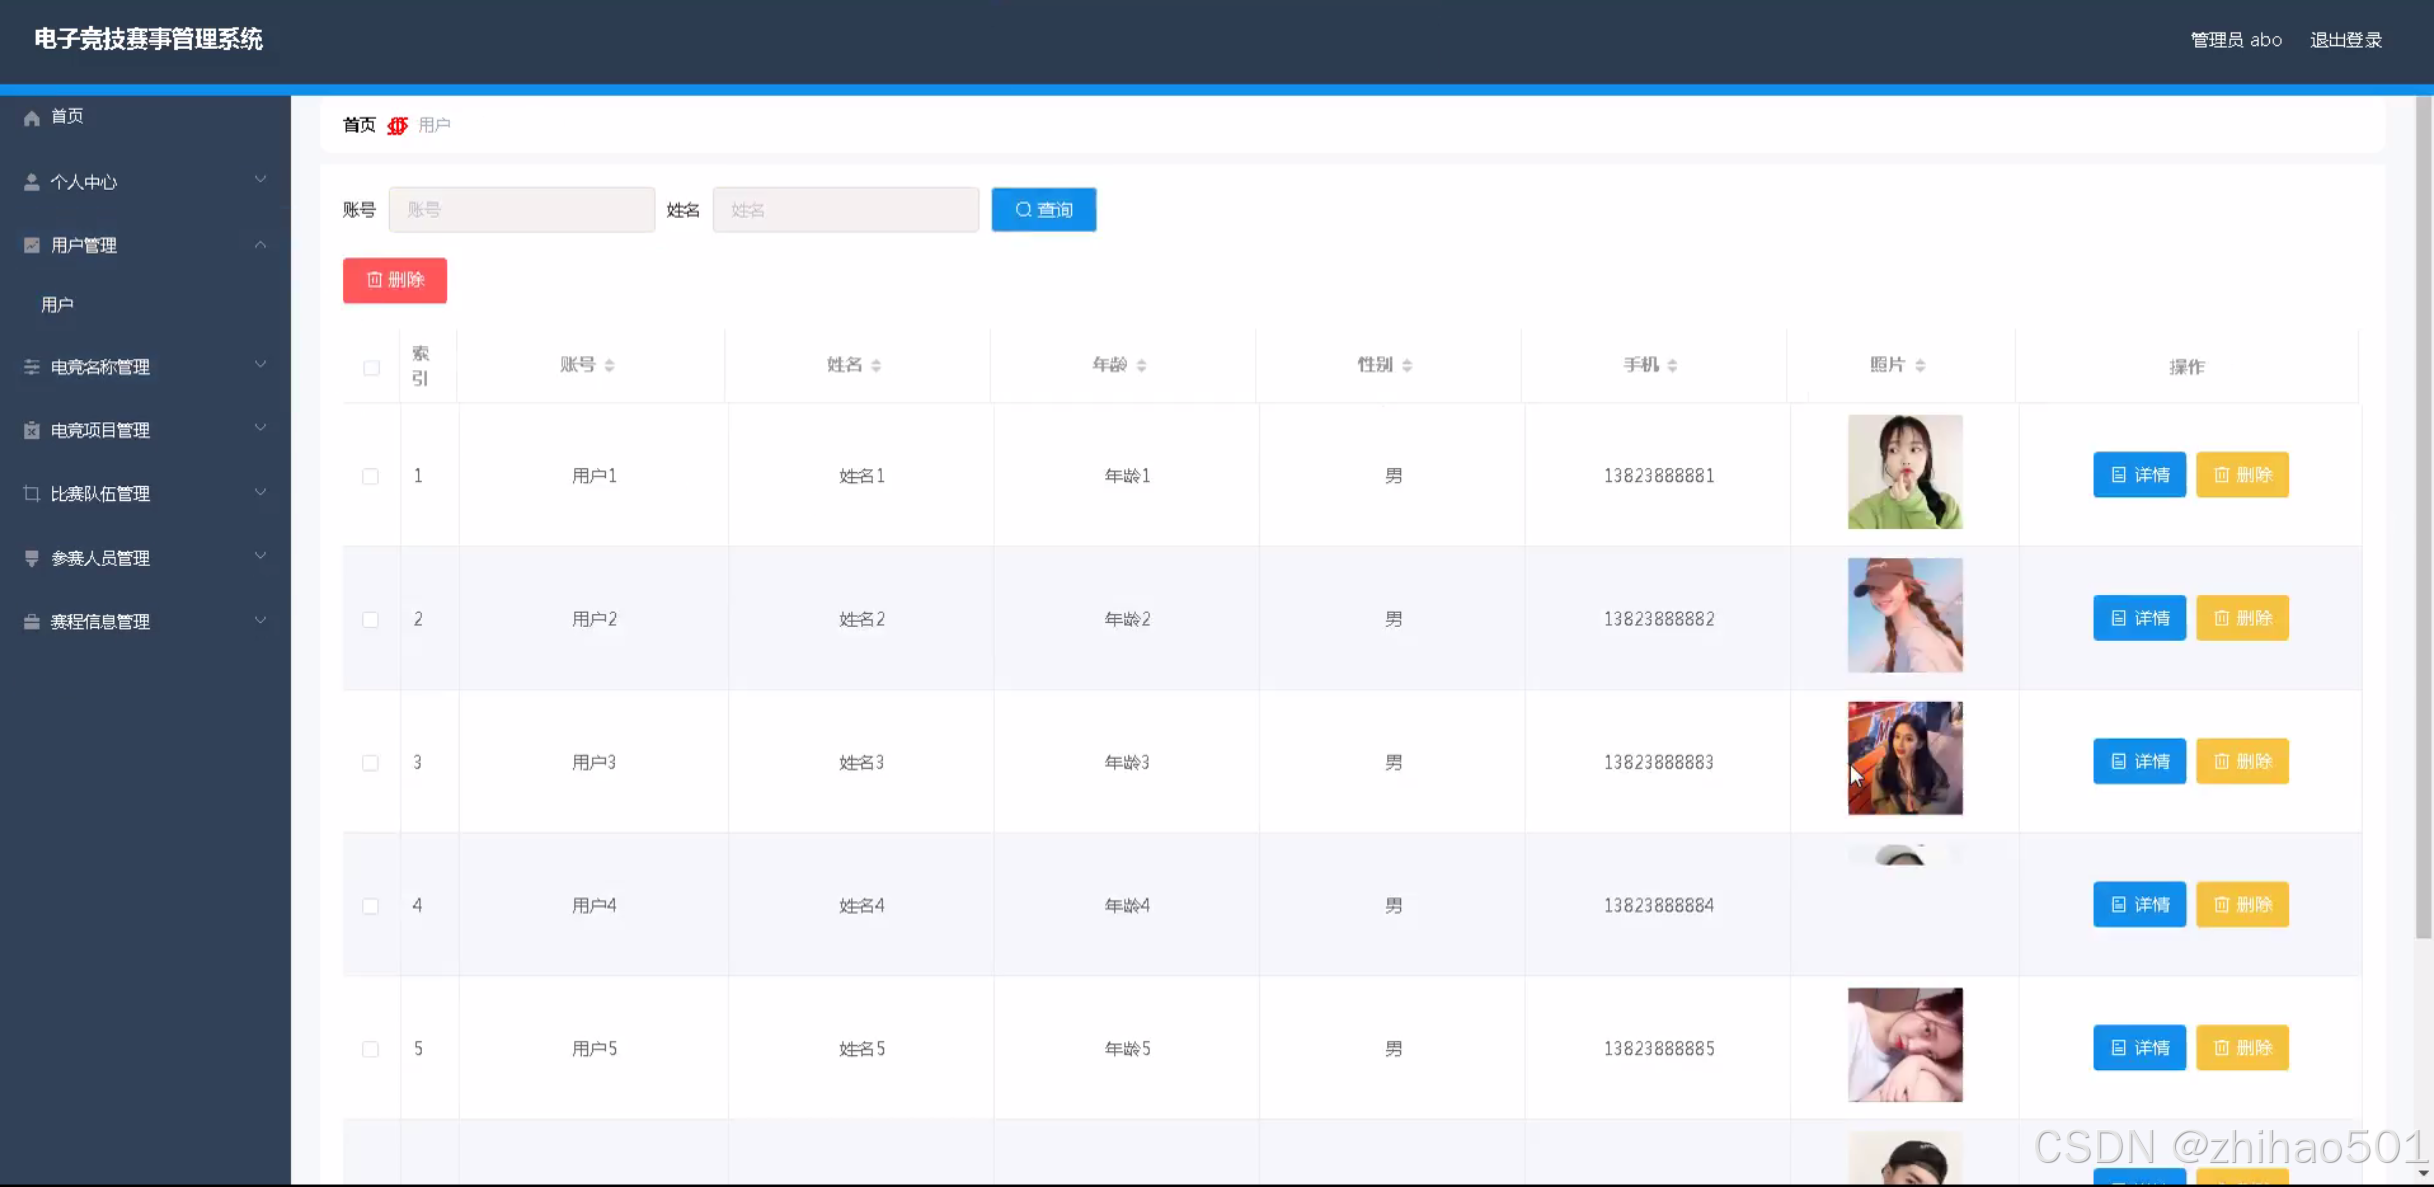2434x1187 pixels.
Task: Tick the checkbox for 用户1 row
Action: point(370,476)
